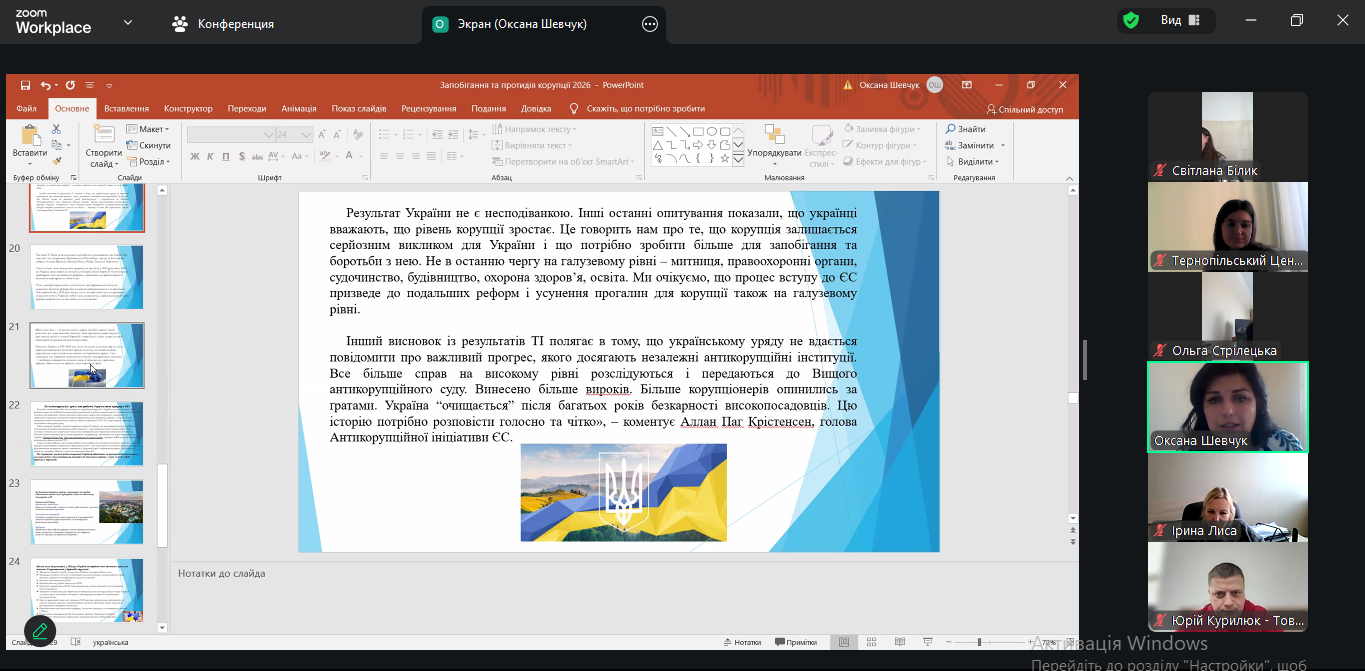Switch to the Показ слайдів tab
This screenshot has width=1365, height=671.
[359, 109]
